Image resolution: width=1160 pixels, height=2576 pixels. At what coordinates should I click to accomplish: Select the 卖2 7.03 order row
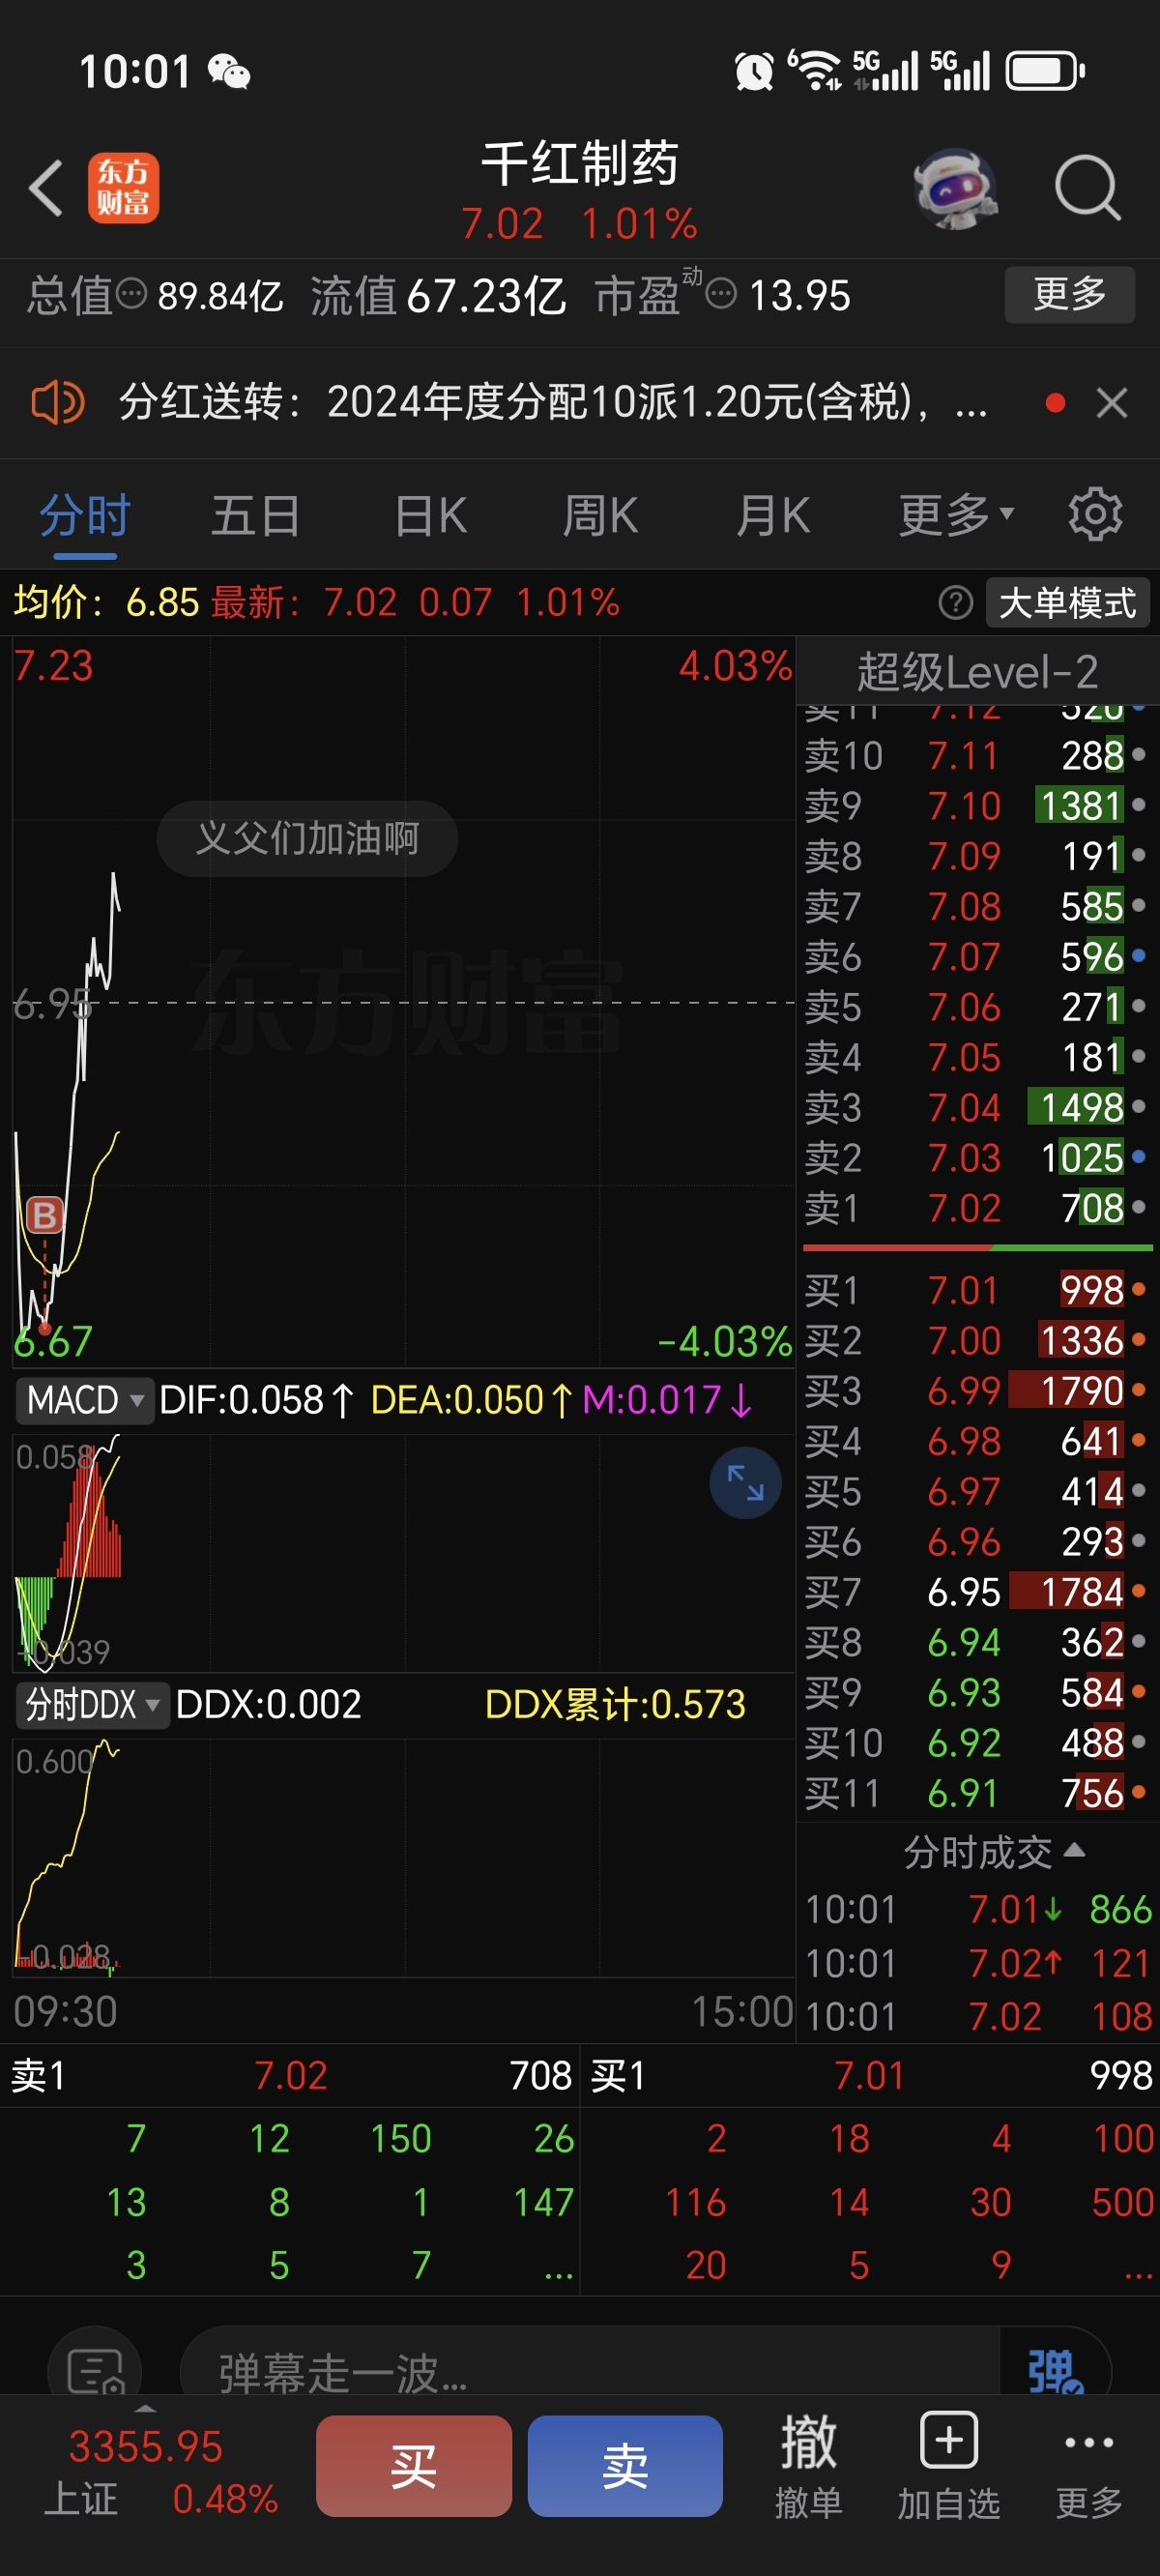click(977, 1158)
